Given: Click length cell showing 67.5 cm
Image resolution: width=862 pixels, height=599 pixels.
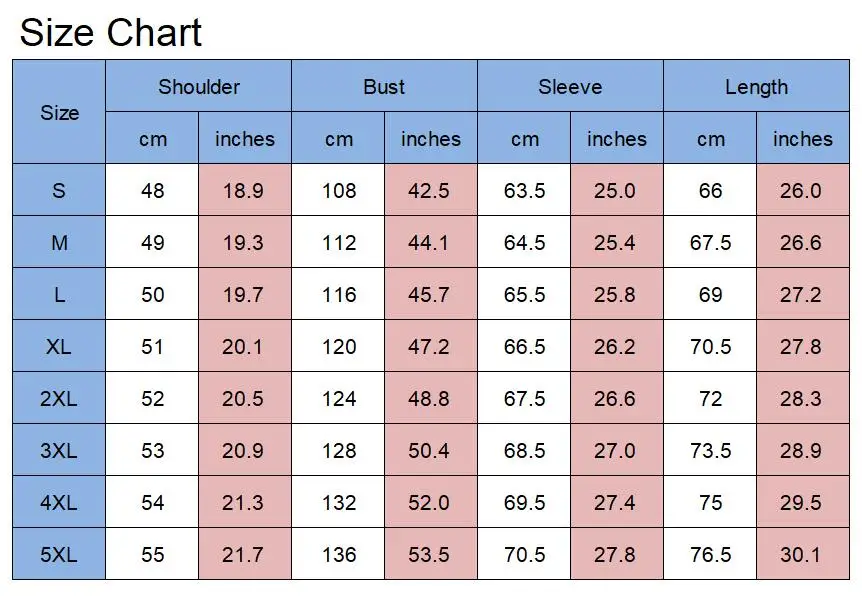Looking at the screenshot, I should coord(710,242).
